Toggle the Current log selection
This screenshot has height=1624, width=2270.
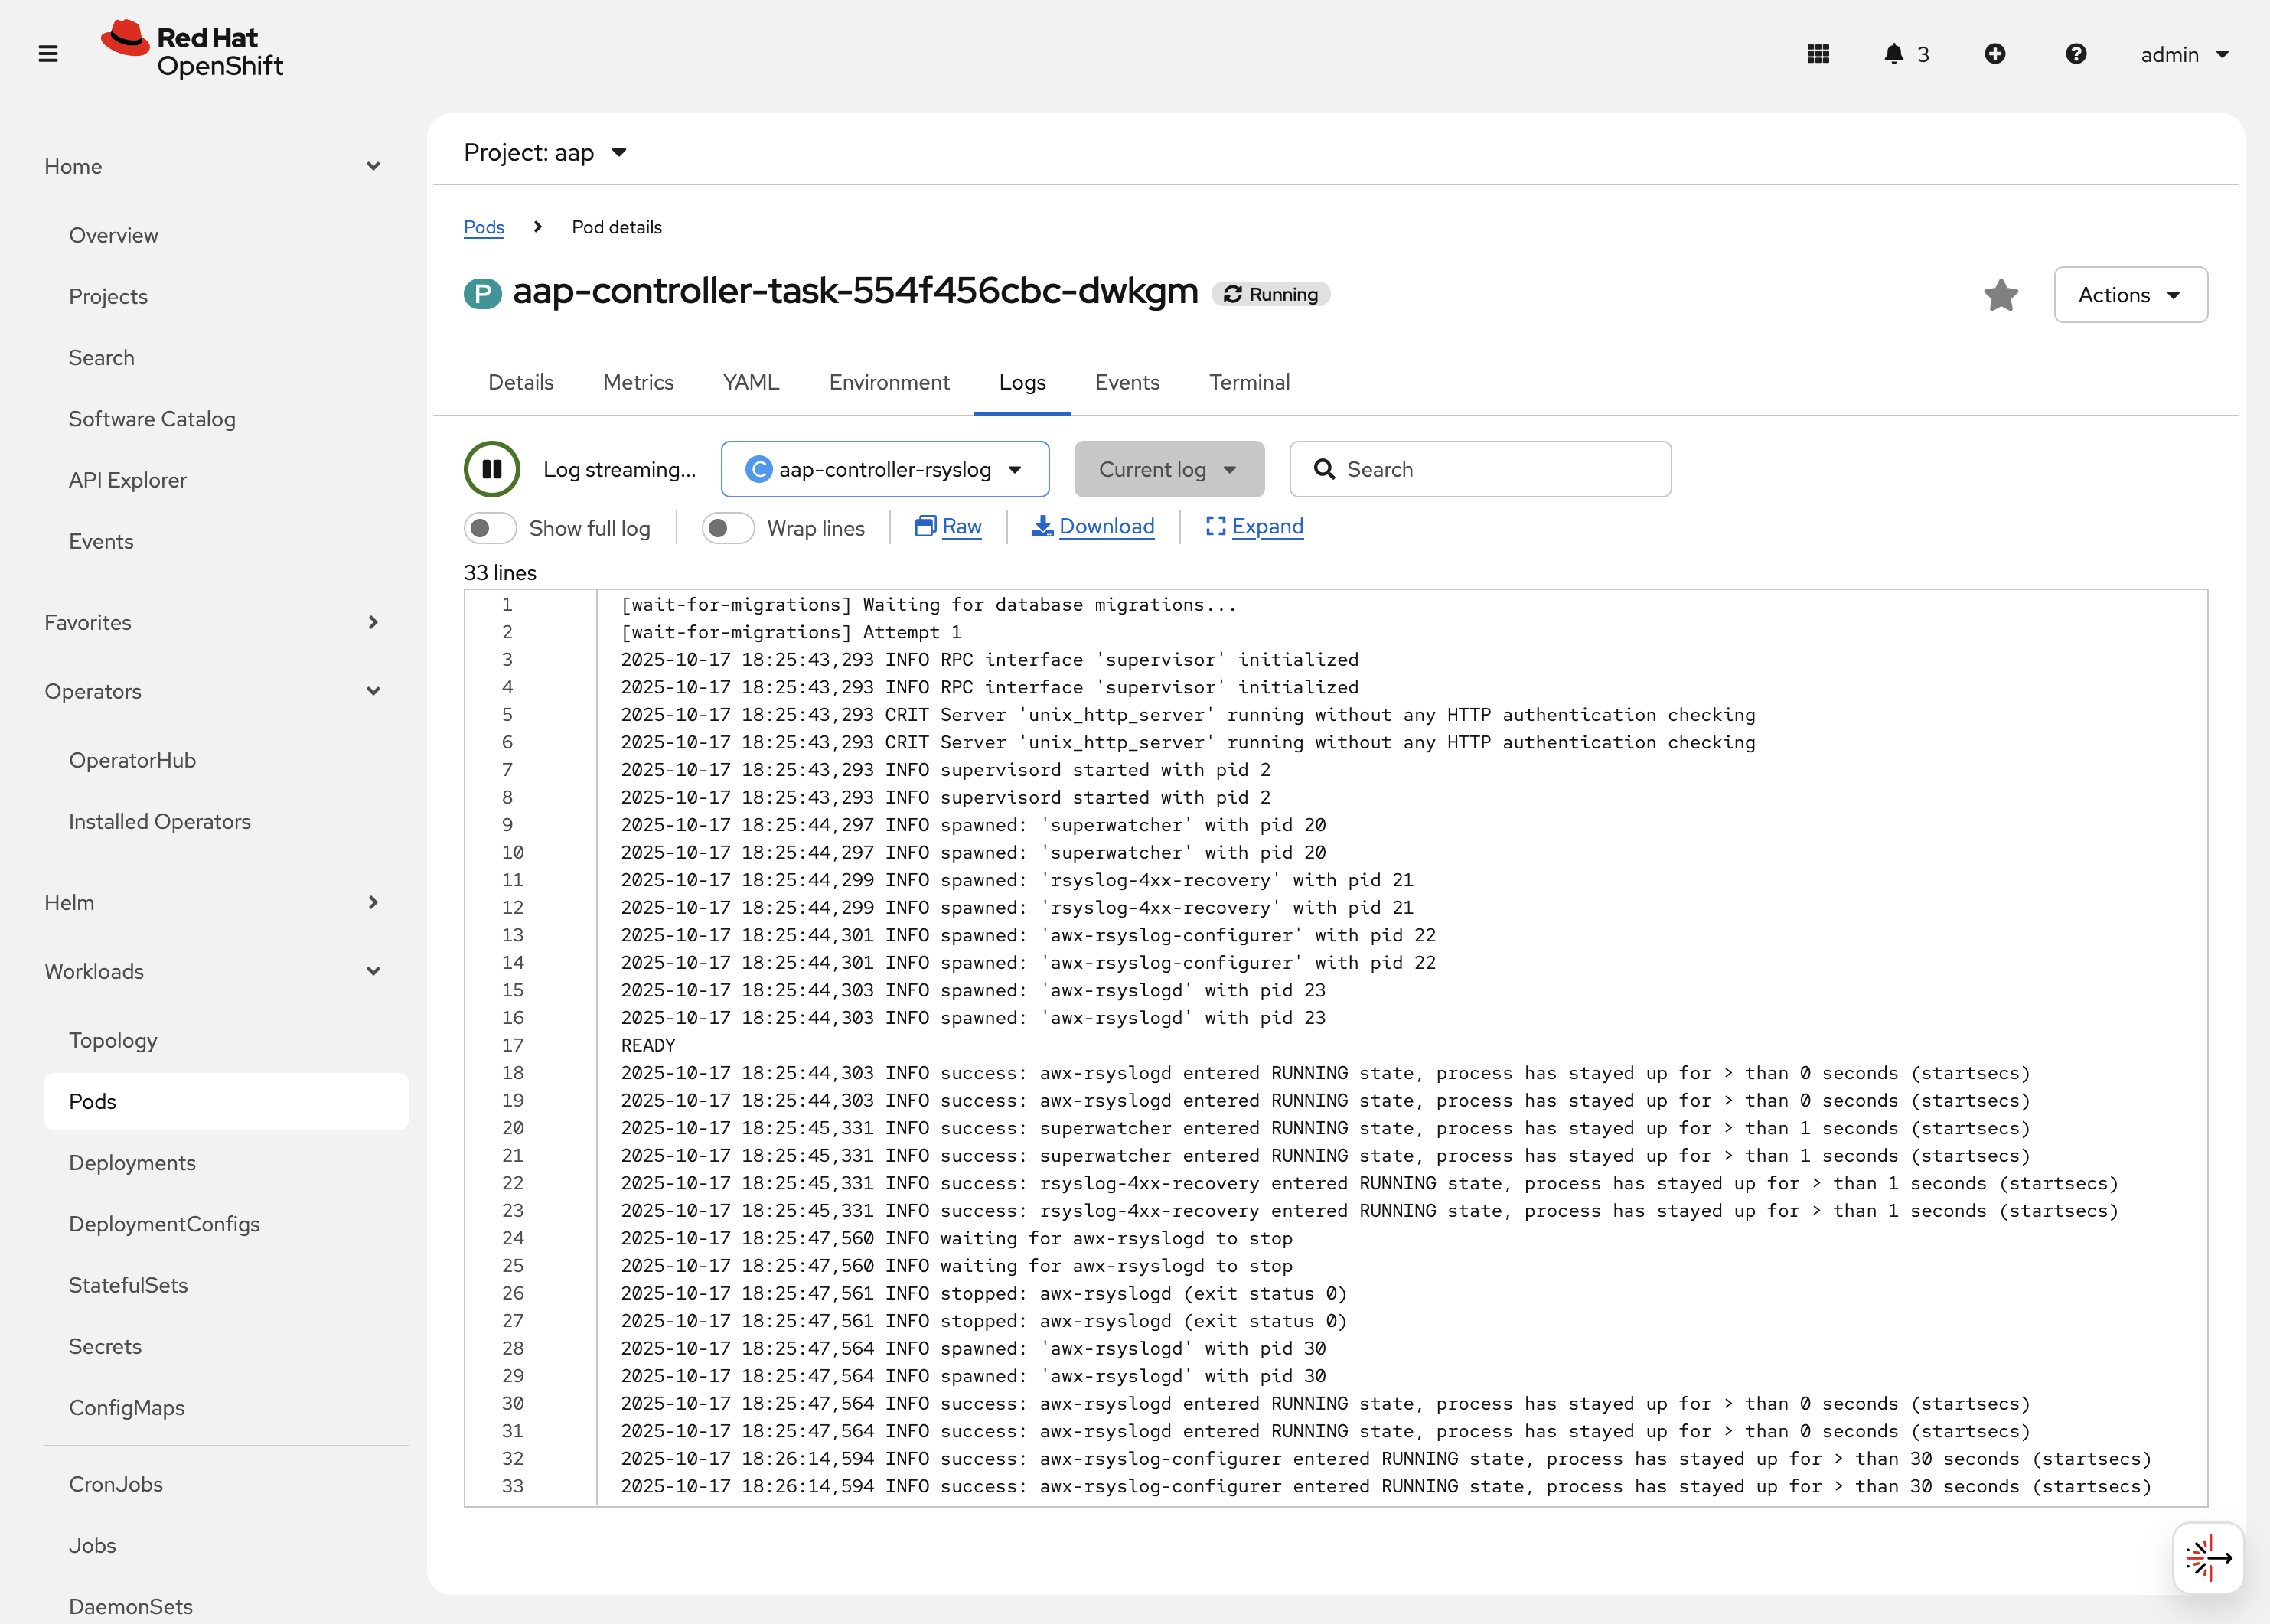pyautogui.click(x=1168, y=468)
